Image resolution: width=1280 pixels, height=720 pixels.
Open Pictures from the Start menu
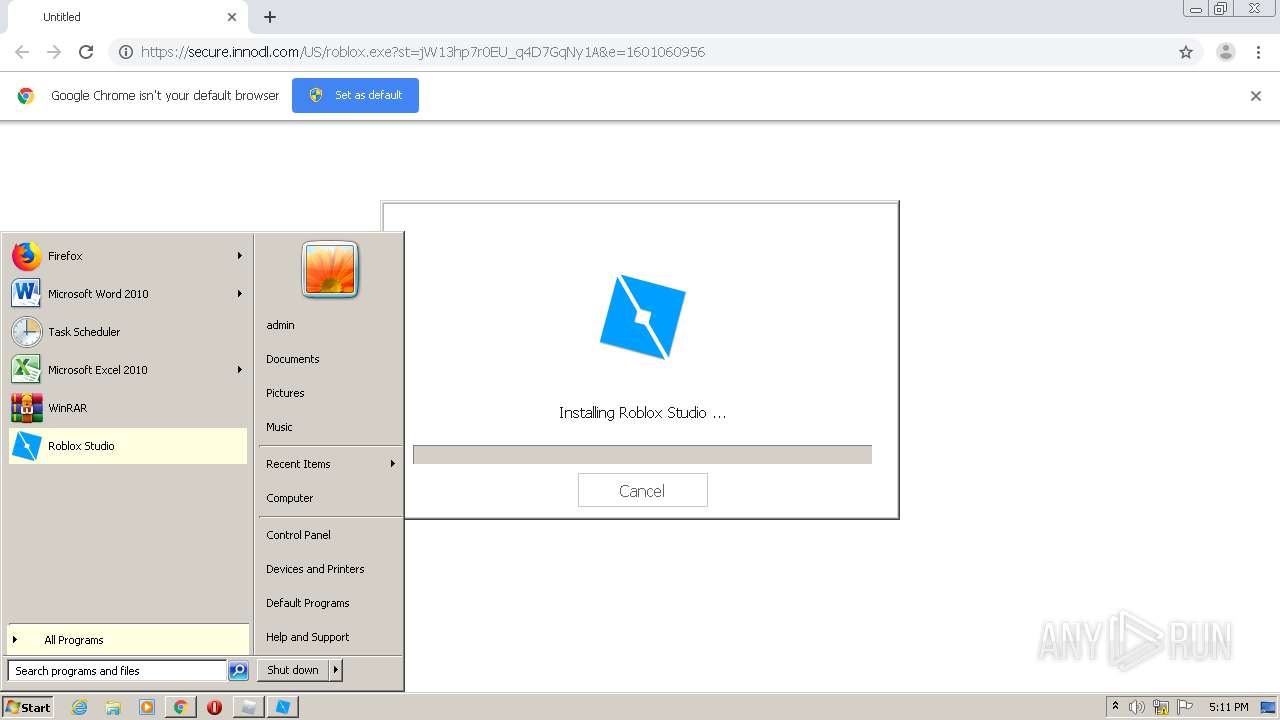tap(330, 393)
